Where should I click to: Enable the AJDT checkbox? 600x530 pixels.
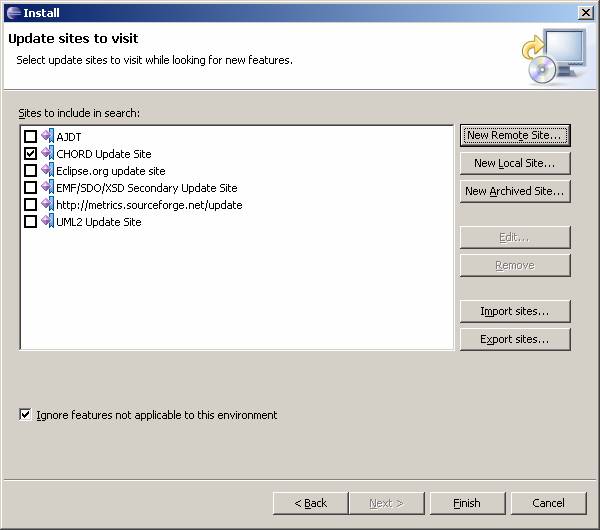point(30,137)
